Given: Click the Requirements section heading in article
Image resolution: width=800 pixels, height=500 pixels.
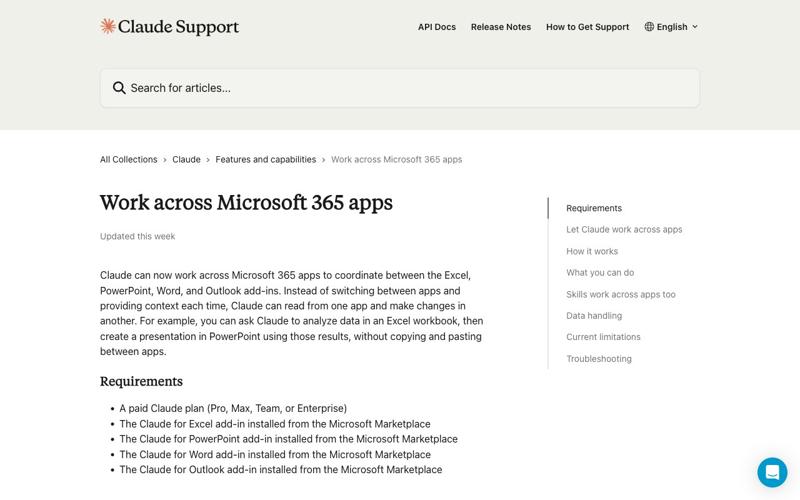Looking at the screenshot, I should [x=141, y=381].
